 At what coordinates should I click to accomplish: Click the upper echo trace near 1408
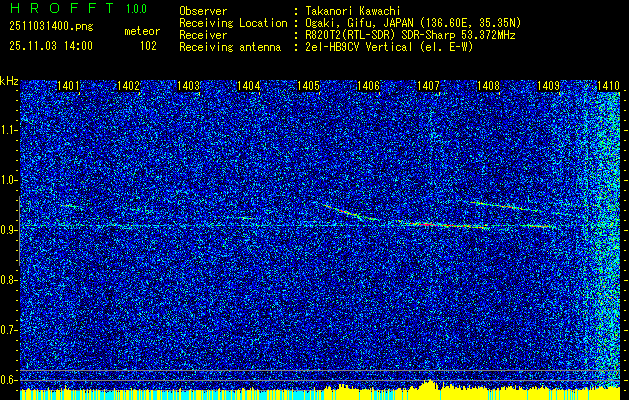click(x=503, y=206)
